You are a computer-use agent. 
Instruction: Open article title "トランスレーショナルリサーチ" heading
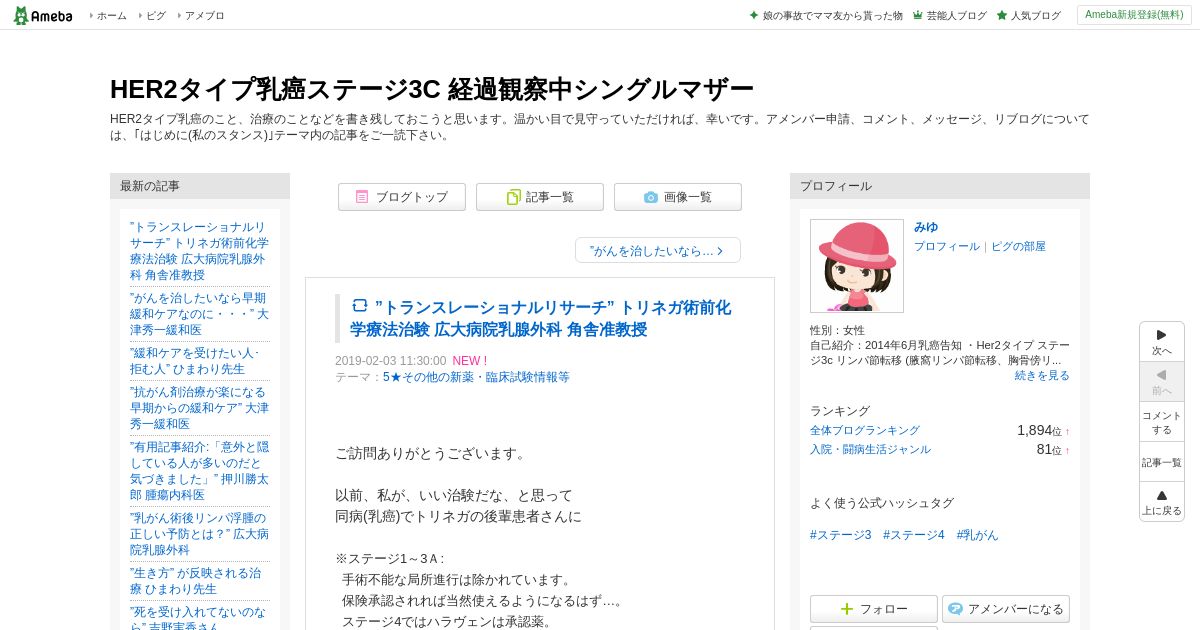click(541, 318)
